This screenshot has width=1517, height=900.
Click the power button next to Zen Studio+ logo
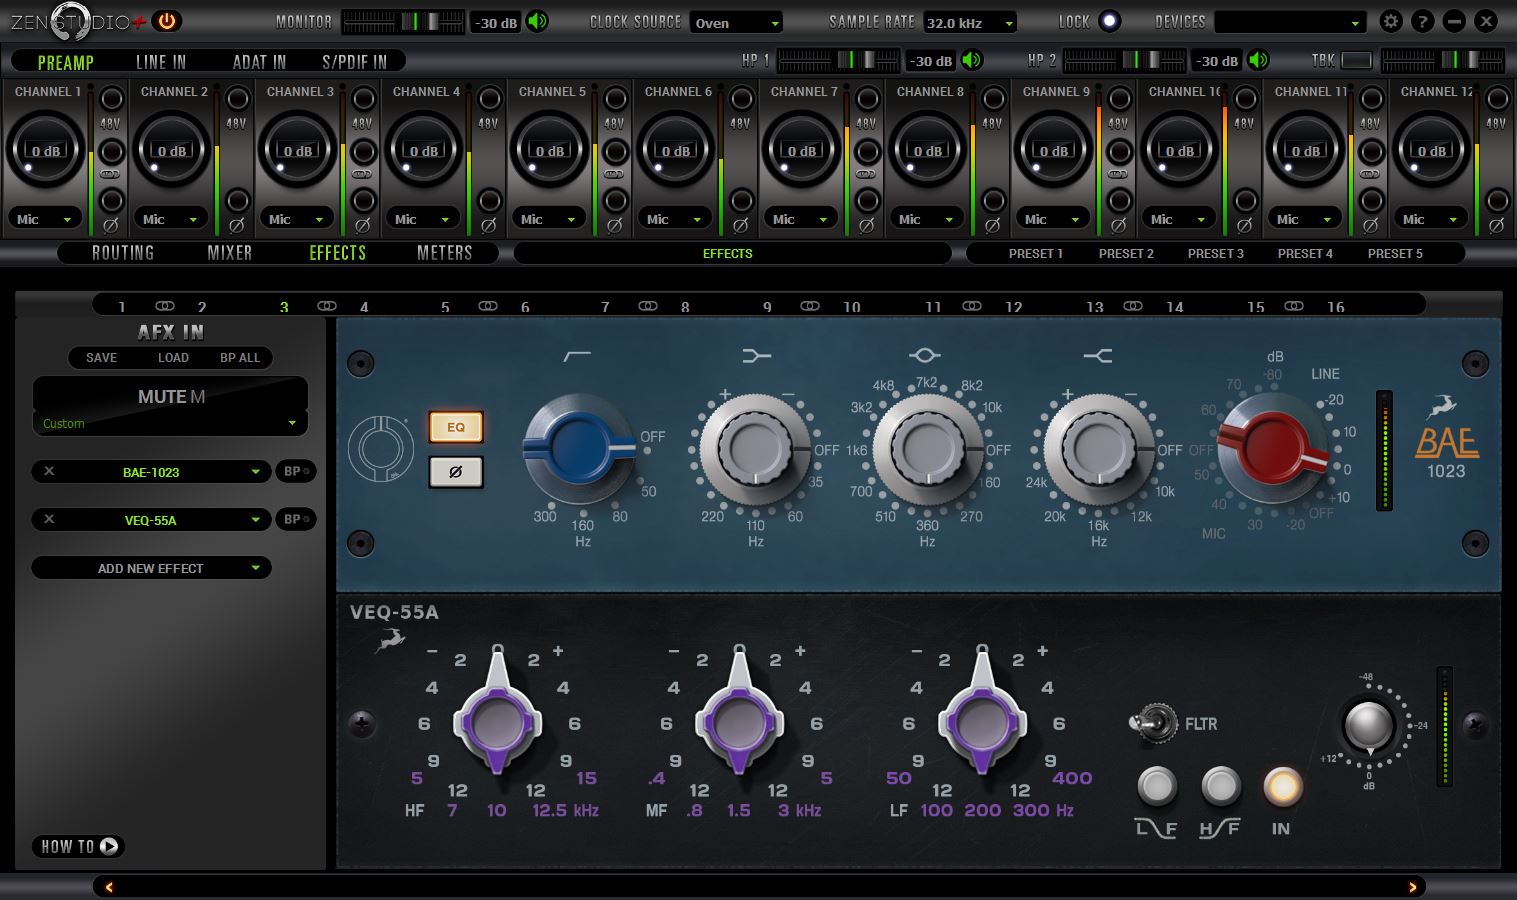point(167,20)
